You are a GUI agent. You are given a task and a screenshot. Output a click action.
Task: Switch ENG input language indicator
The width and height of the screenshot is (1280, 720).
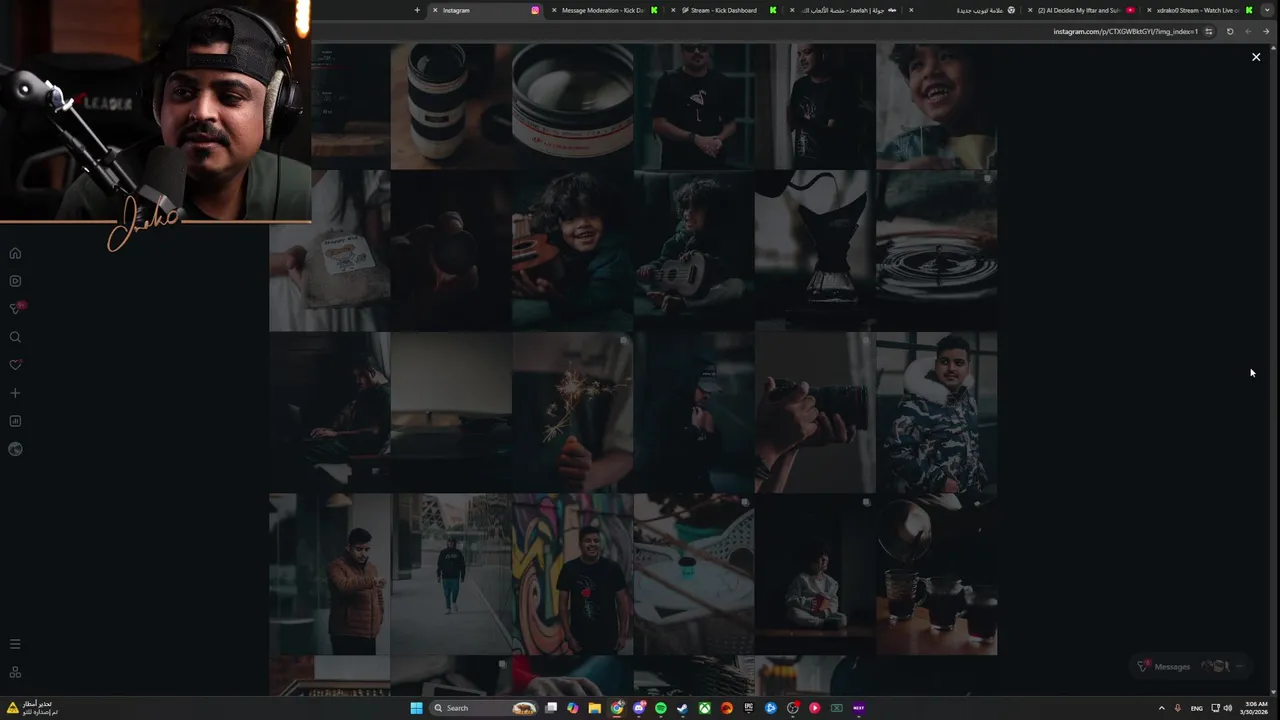coord(1197,708)
